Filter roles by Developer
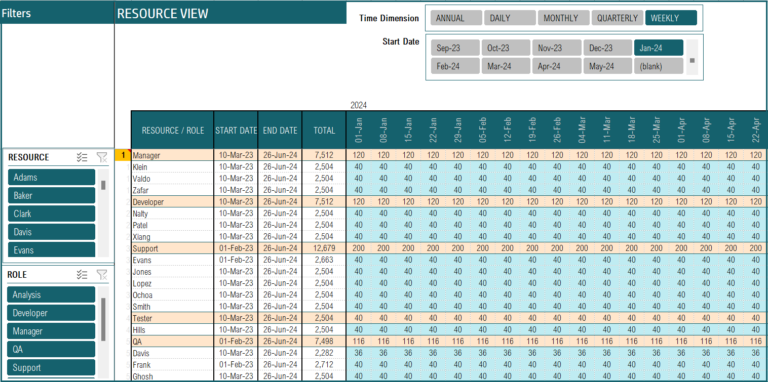Viewport: 768px width, 382px height. tap(51, 313)
